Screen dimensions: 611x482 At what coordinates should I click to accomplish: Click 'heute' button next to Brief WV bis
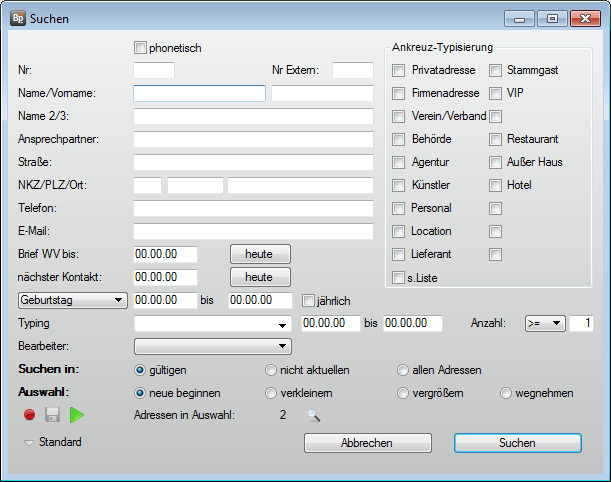(260, 254)
